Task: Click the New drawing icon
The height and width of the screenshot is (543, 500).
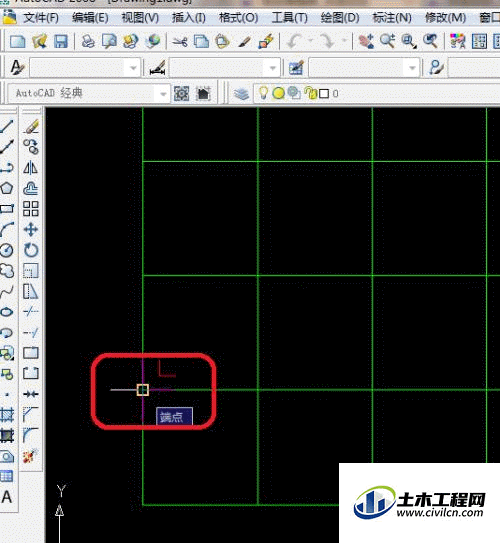Action: point(18,42)
